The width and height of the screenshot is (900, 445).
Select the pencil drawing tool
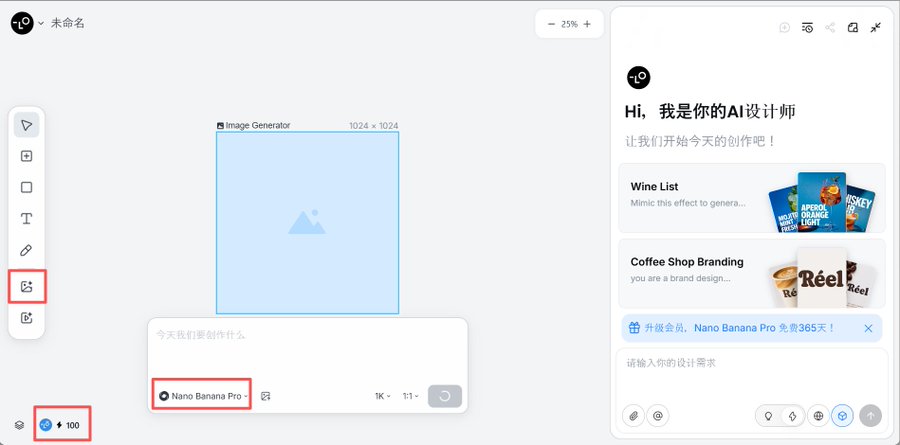coord(27,250)
